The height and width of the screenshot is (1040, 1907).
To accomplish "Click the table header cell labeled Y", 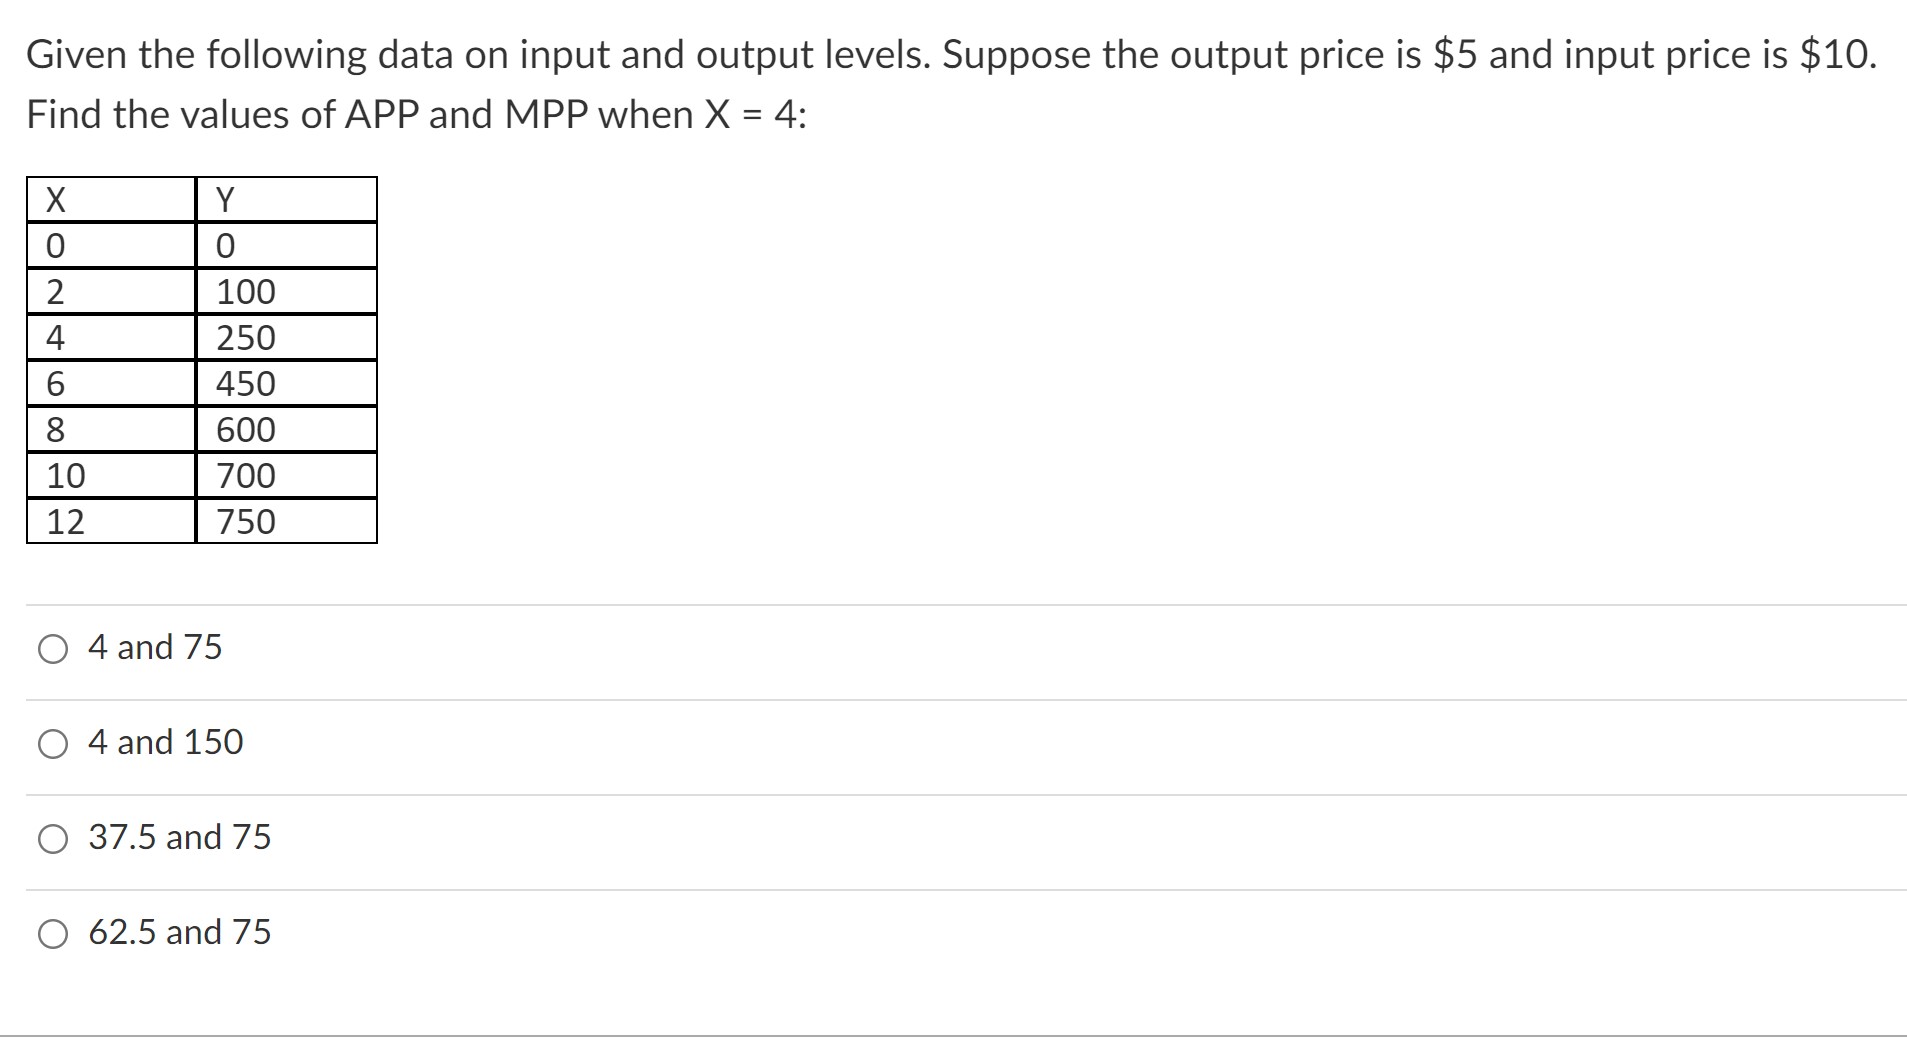I will coord(284,200).
